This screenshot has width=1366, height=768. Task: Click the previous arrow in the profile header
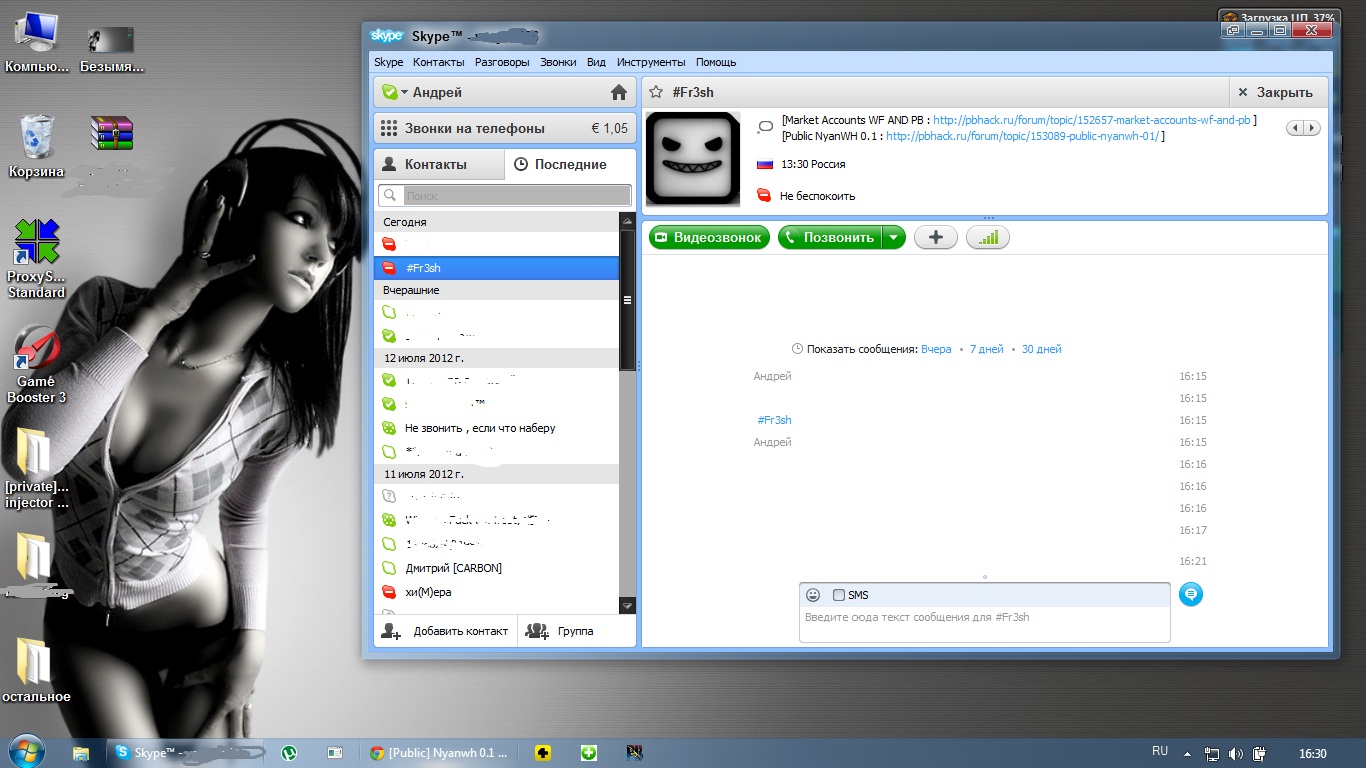pyautogui.click(x=1295, y=128)
